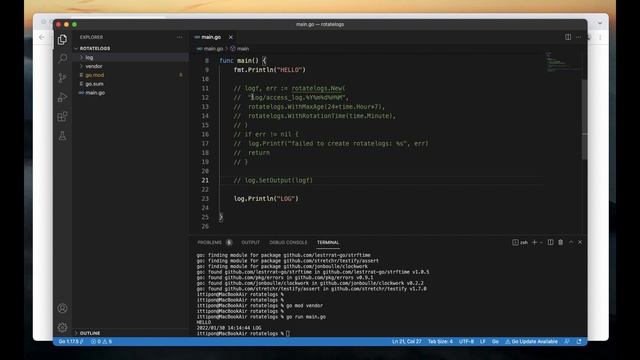Click Ln 21, Col 27 cursor position
The image size is (640, 360).
(x=407, y=342)
